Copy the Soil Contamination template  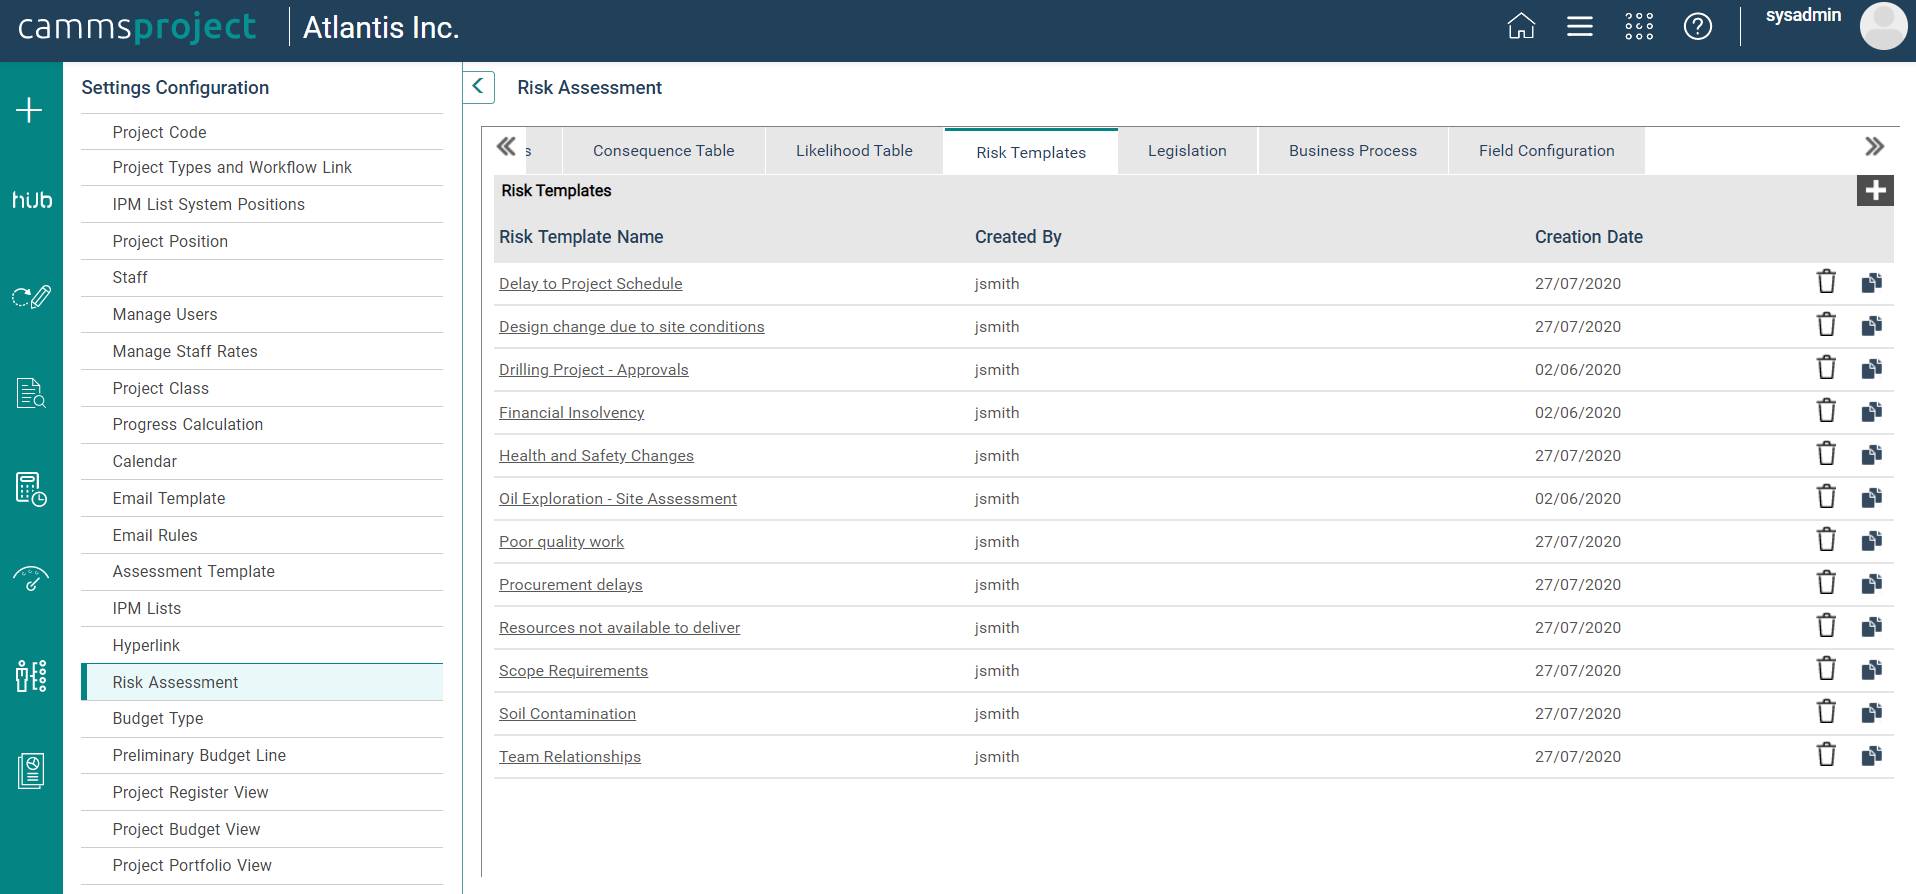1872,713
